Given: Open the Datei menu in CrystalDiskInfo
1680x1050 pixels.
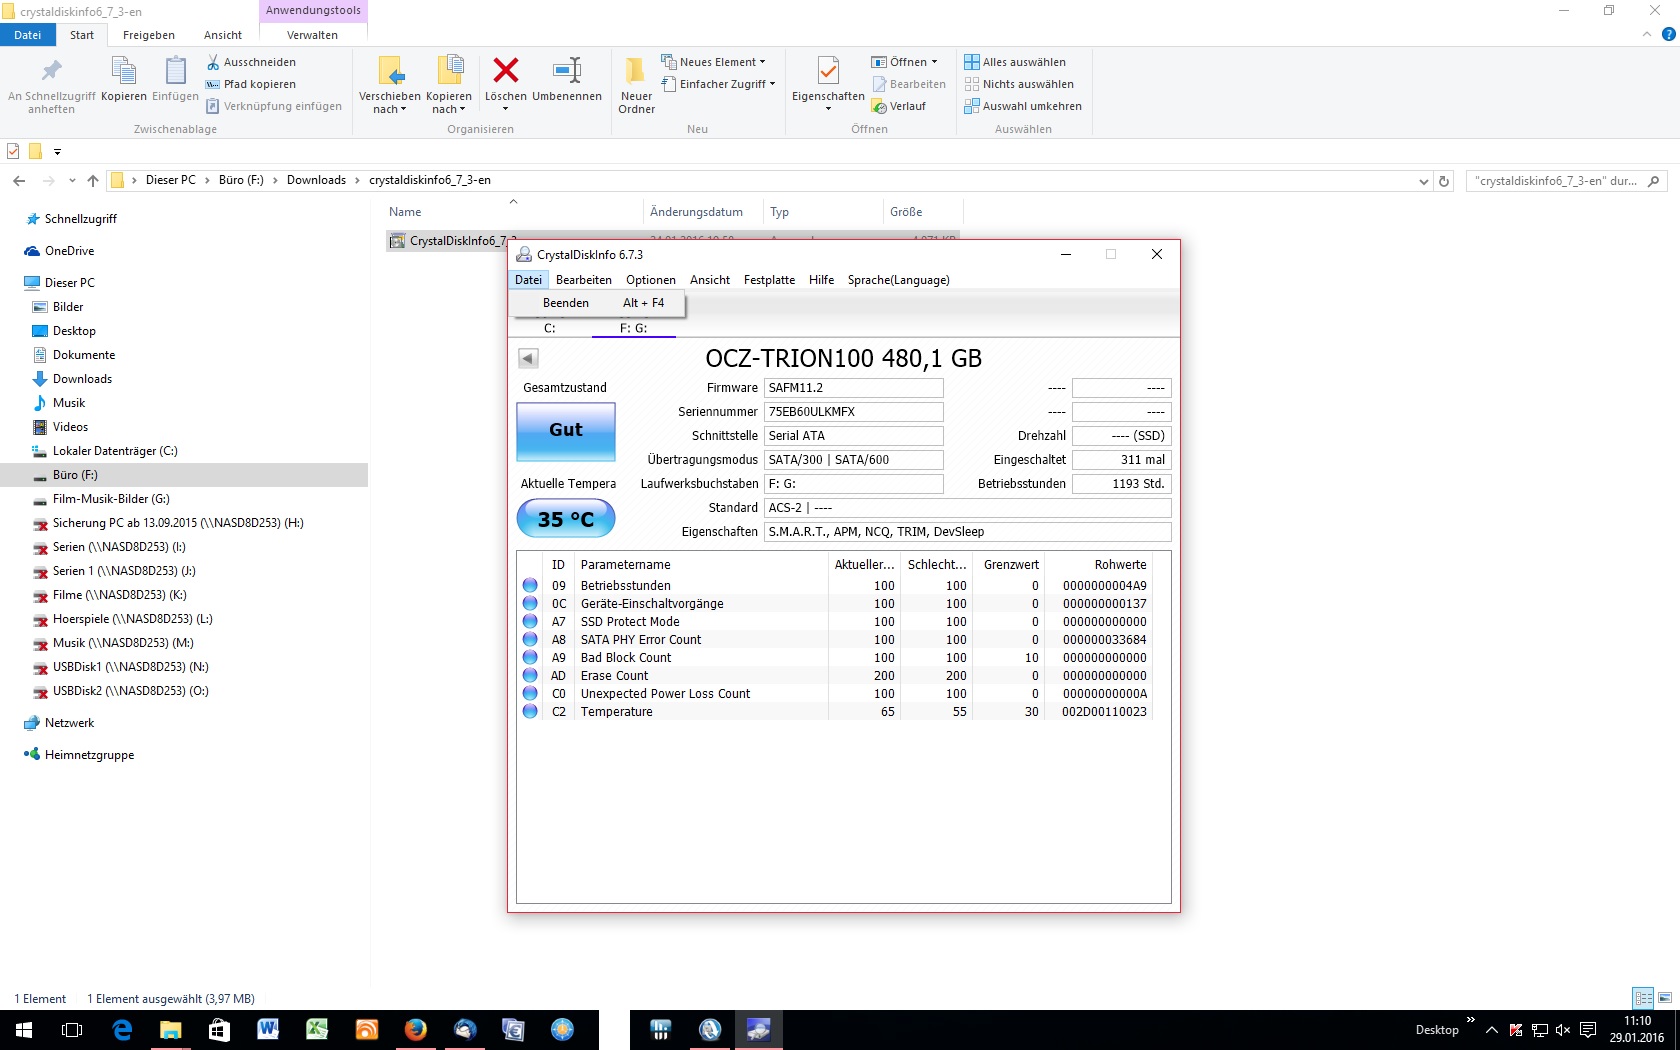Looking at the screenshot, I should click(528, 280).
